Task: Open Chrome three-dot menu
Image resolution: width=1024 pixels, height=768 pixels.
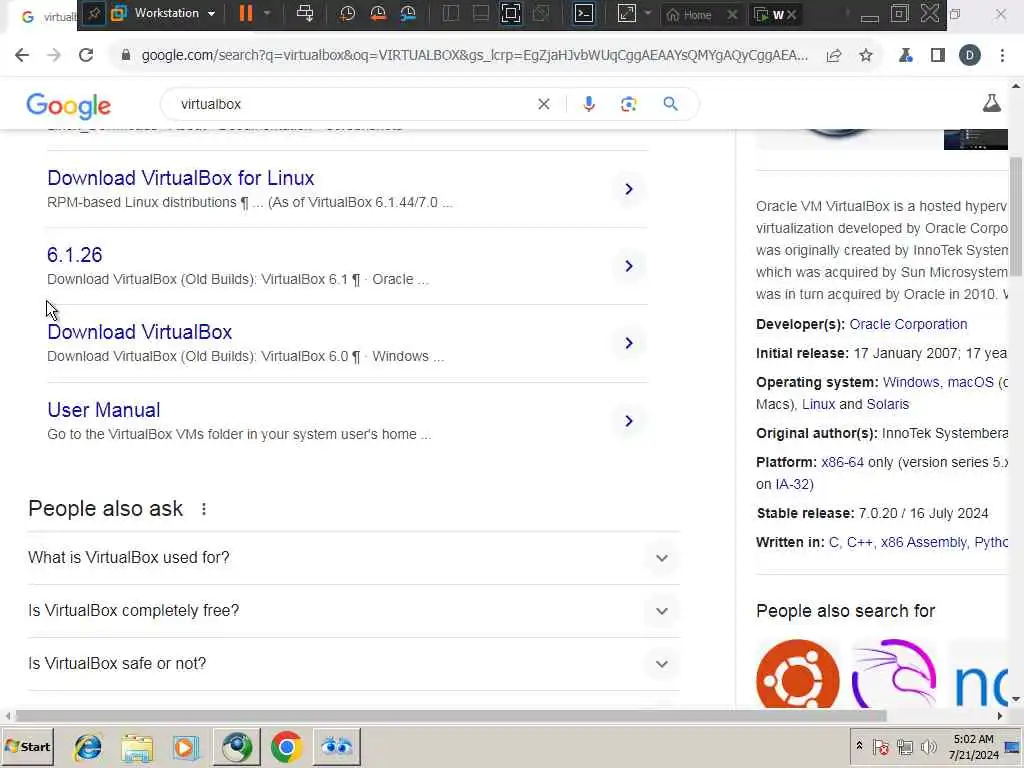Action: pyautogui.click(x=1002, y=56)
